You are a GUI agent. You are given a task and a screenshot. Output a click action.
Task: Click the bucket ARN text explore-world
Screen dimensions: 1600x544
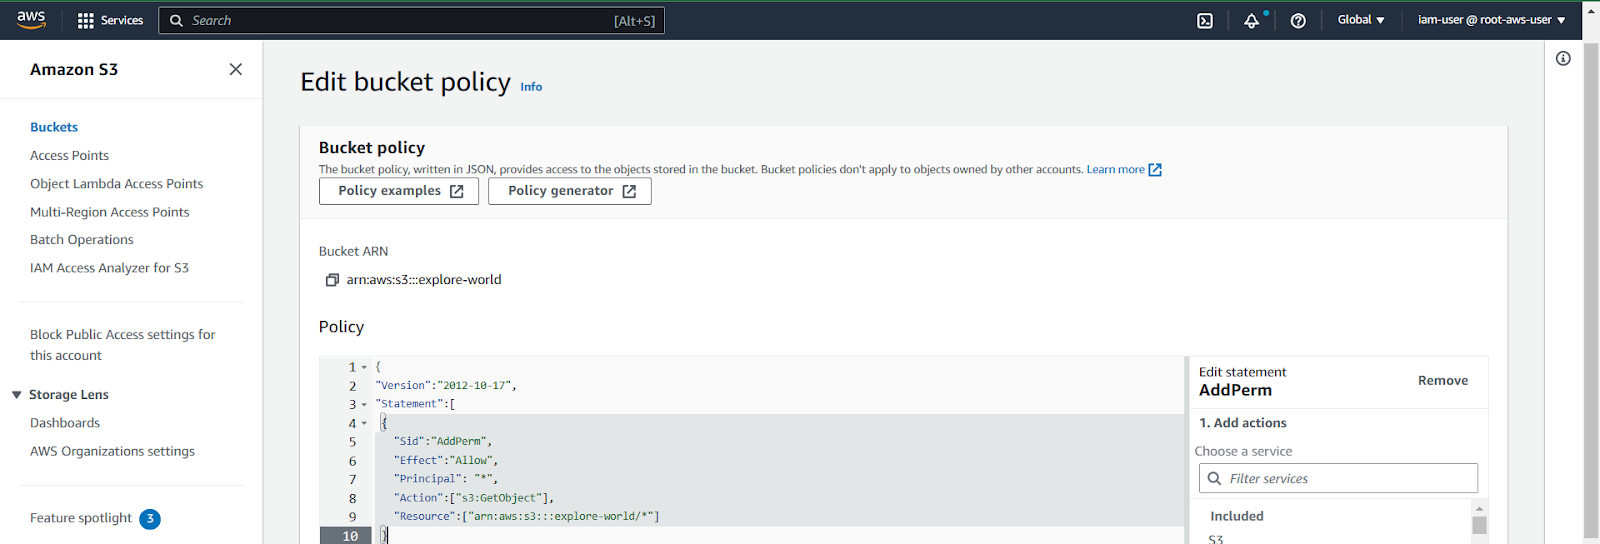(424, 280)
